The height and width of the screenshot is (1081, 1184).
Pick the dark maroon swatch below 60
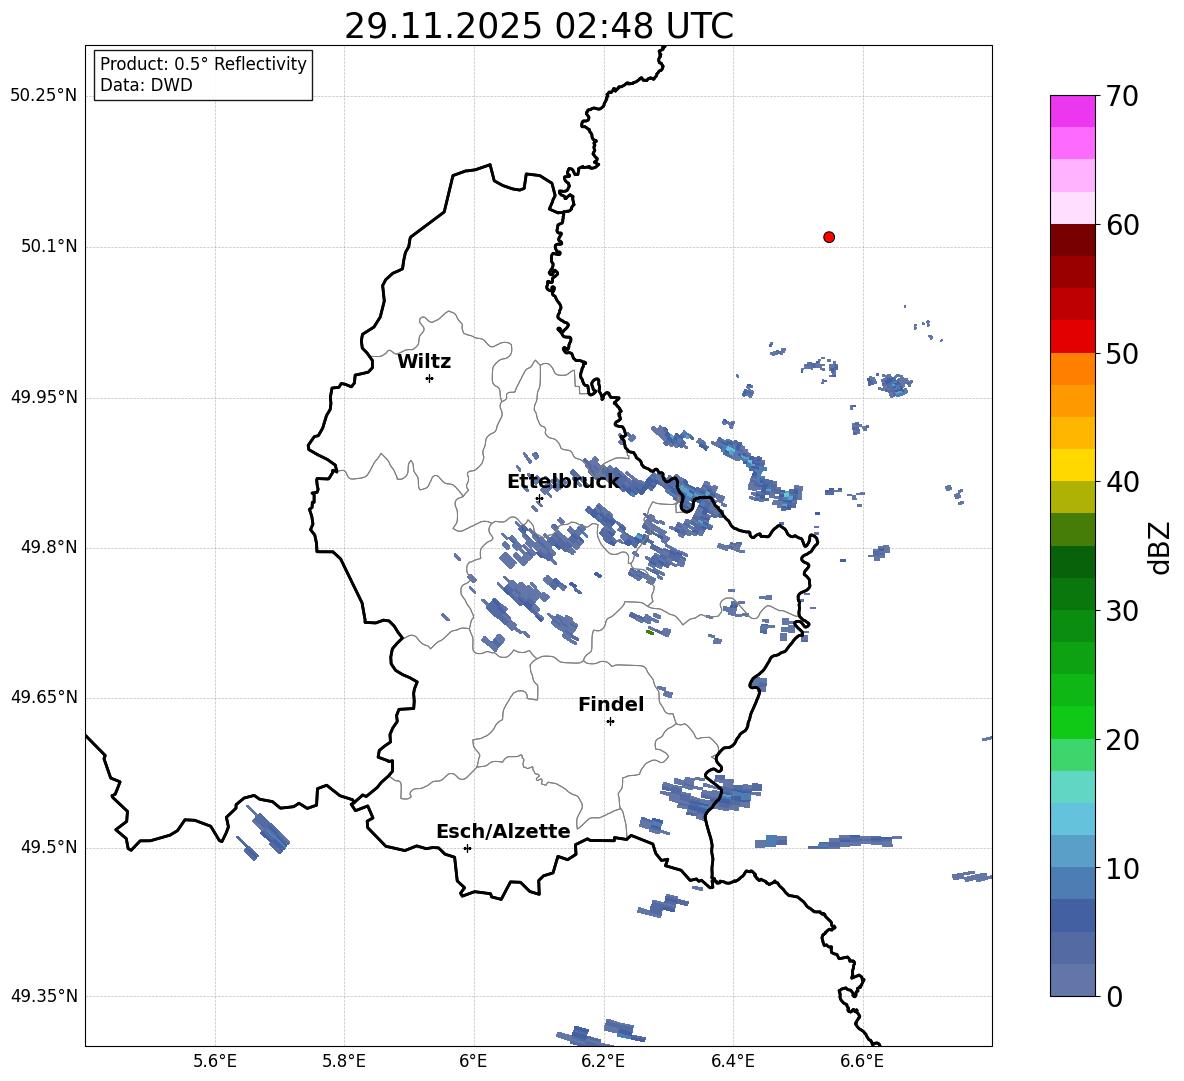pos(1072,240)
